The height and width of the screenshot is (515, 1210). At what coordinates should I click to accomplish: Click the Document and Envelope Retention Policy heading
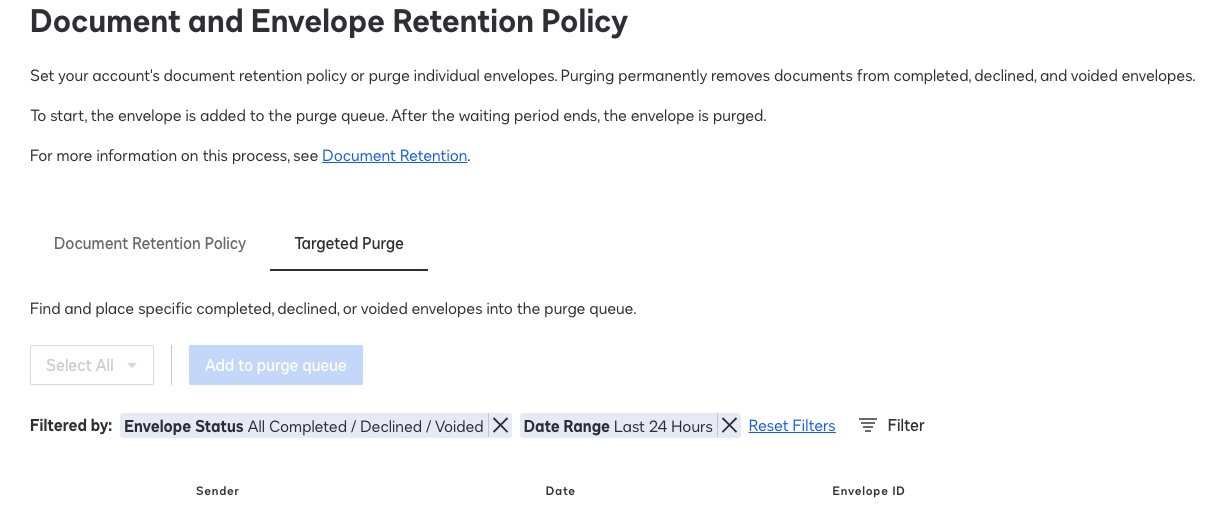tap(329, 21)
